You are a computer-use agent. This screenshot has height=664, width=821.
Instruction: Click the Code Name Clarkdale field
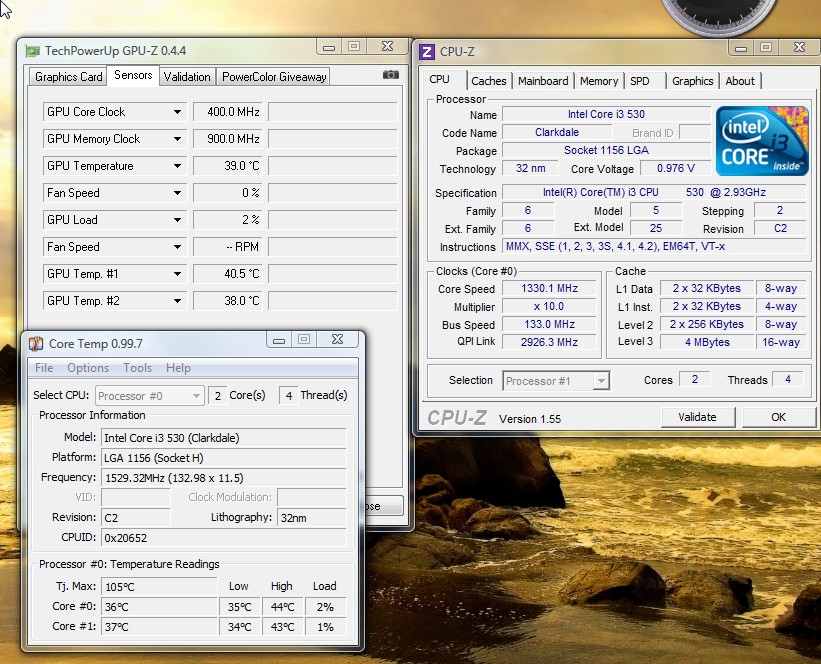(557, 132)
